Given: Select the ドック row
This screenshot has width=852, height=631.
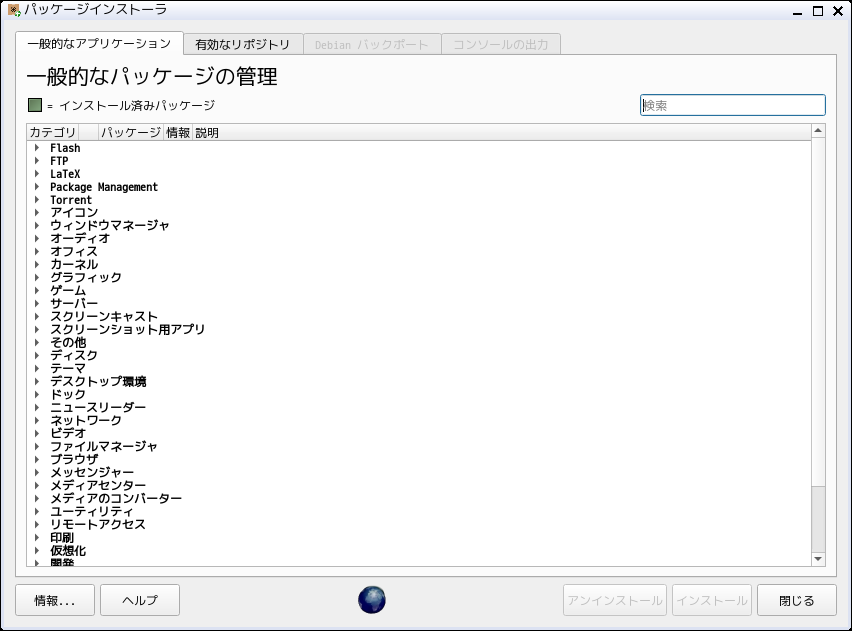Looking at the screenshot, I should [x=419, y=395].
